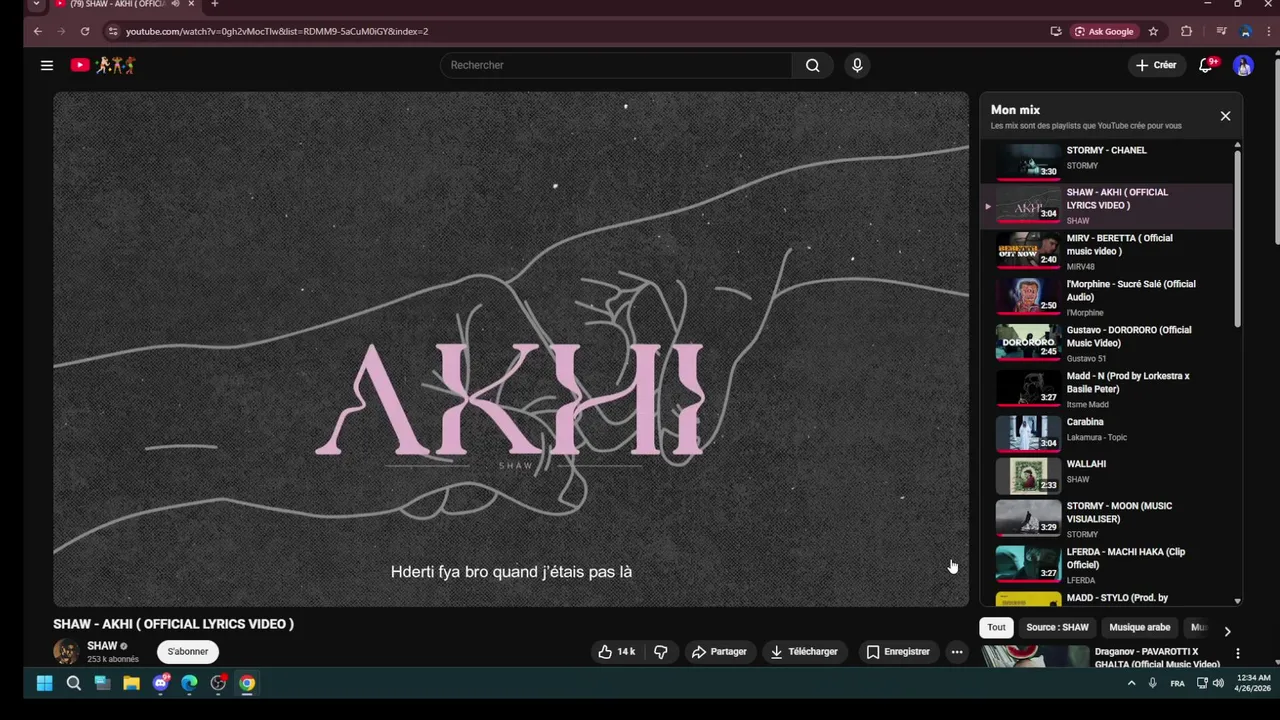Open Microsoft Edge from taskbar
The width and height of the screenshot is (1280, 720).
coord(189,684)
